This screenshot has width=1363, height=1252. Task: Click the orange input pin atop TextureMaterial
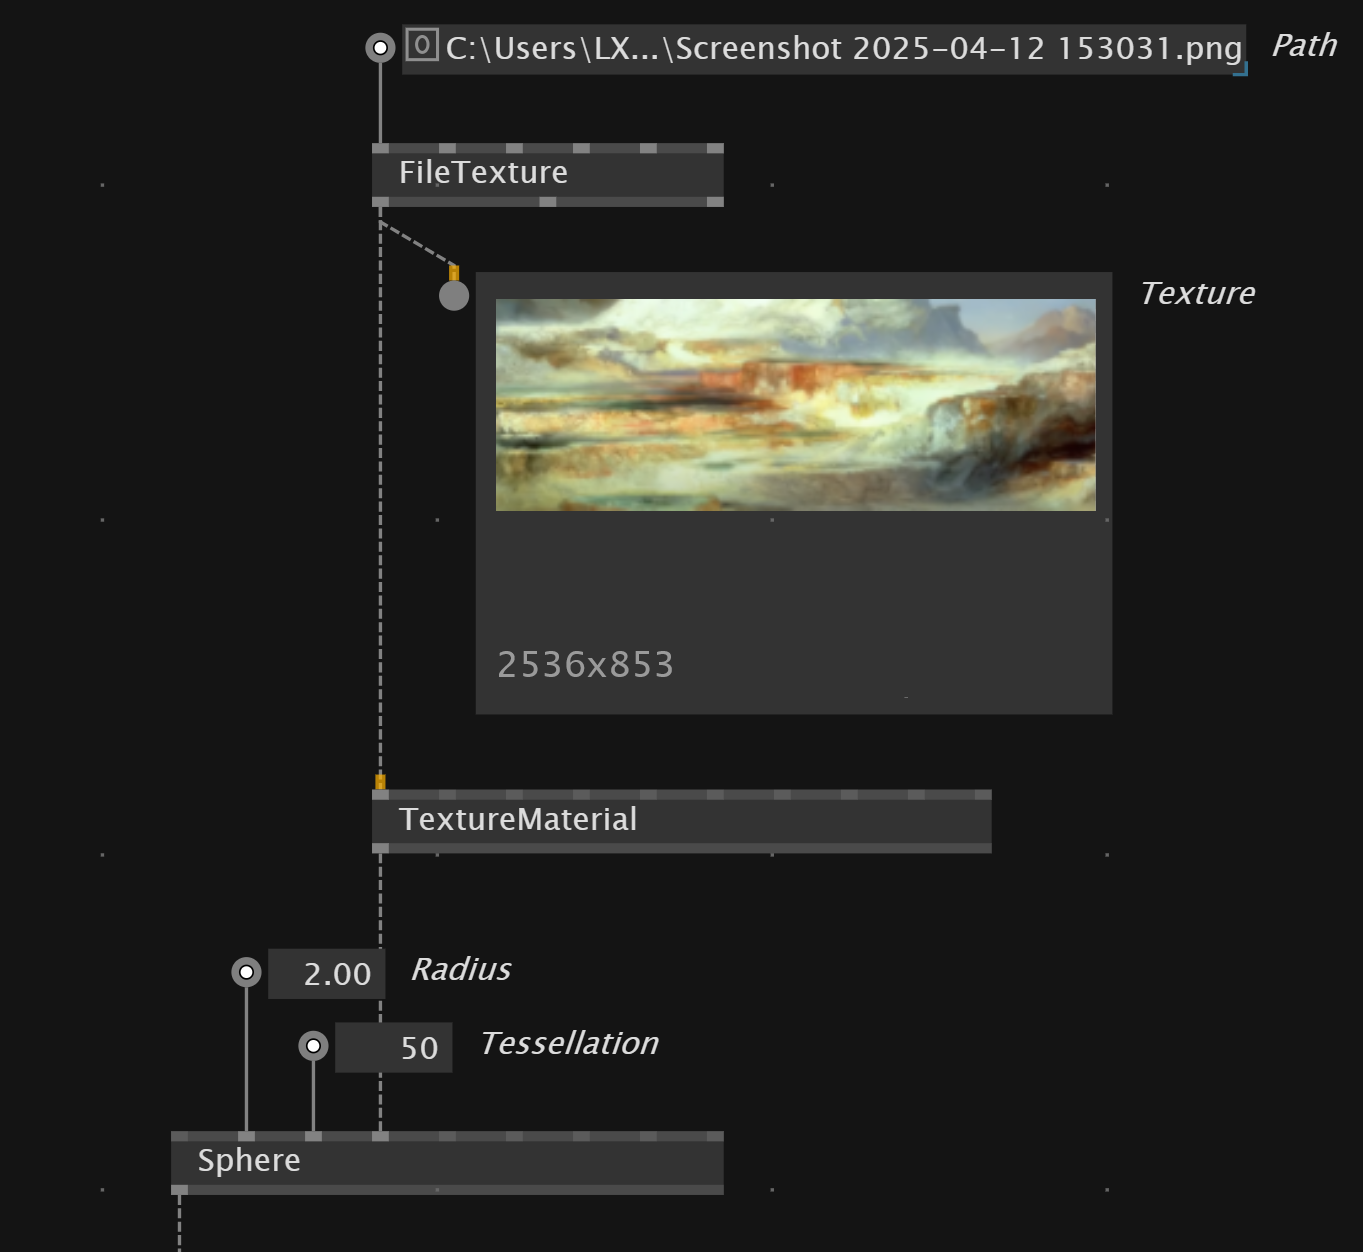[380, 782]
